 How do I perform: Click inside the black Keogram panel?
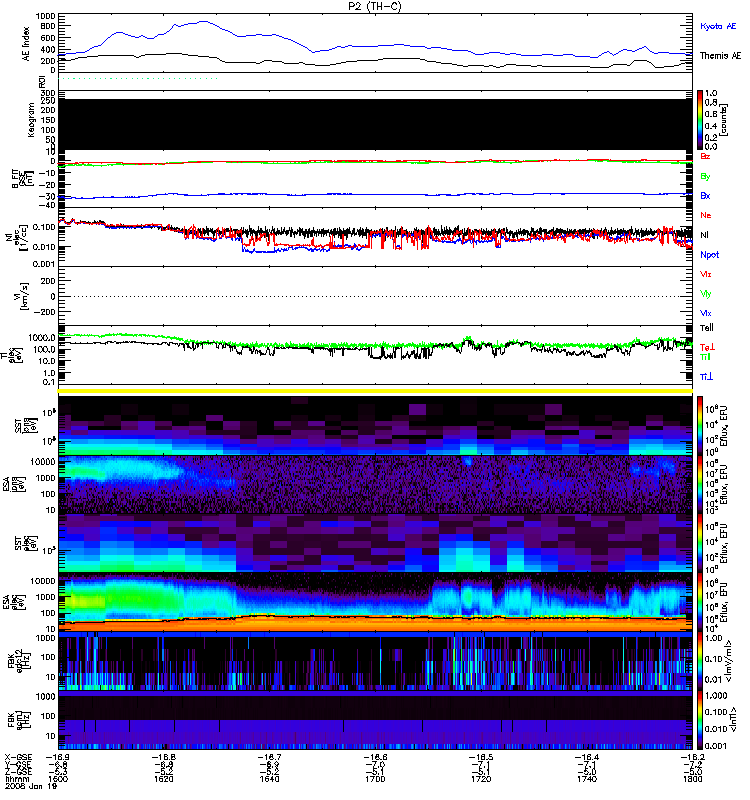pyautogui.click(x=375, y=124)
